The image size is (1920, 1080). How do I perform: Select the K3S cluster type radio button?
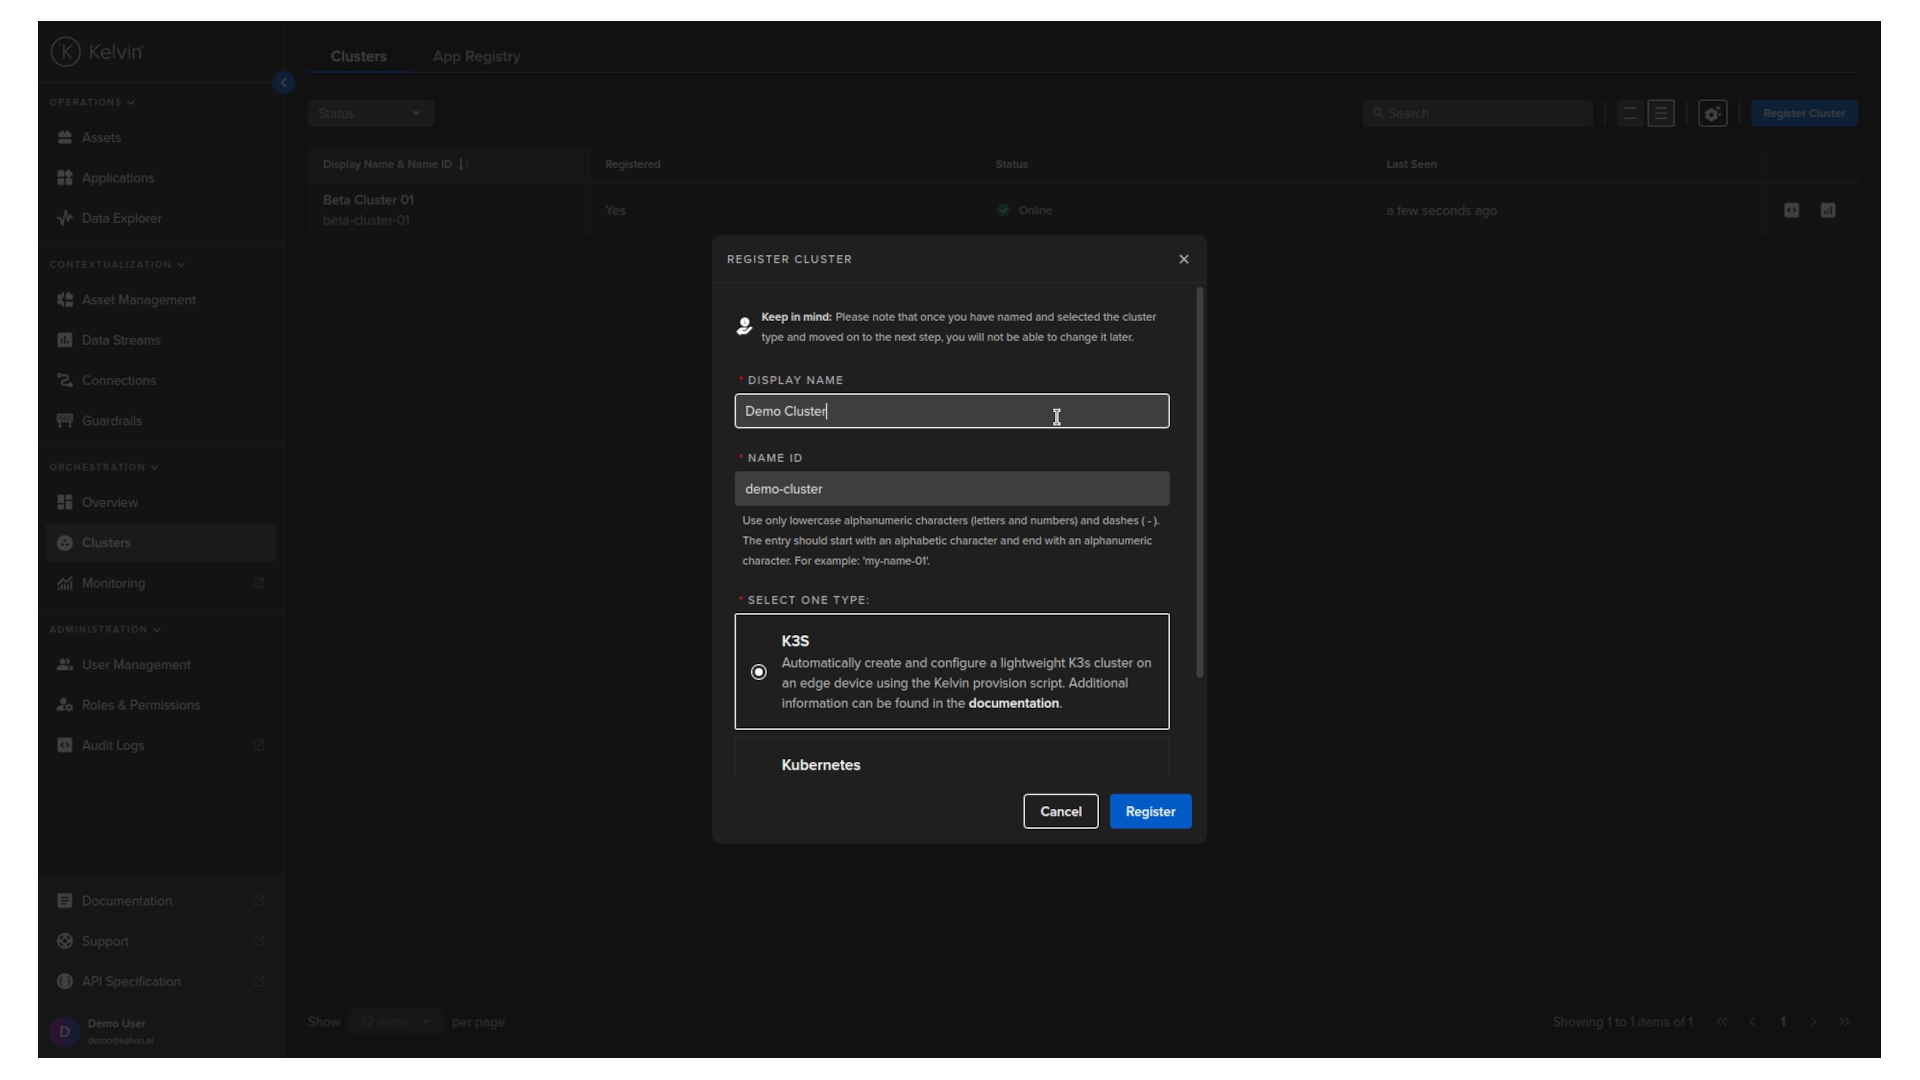759,672
